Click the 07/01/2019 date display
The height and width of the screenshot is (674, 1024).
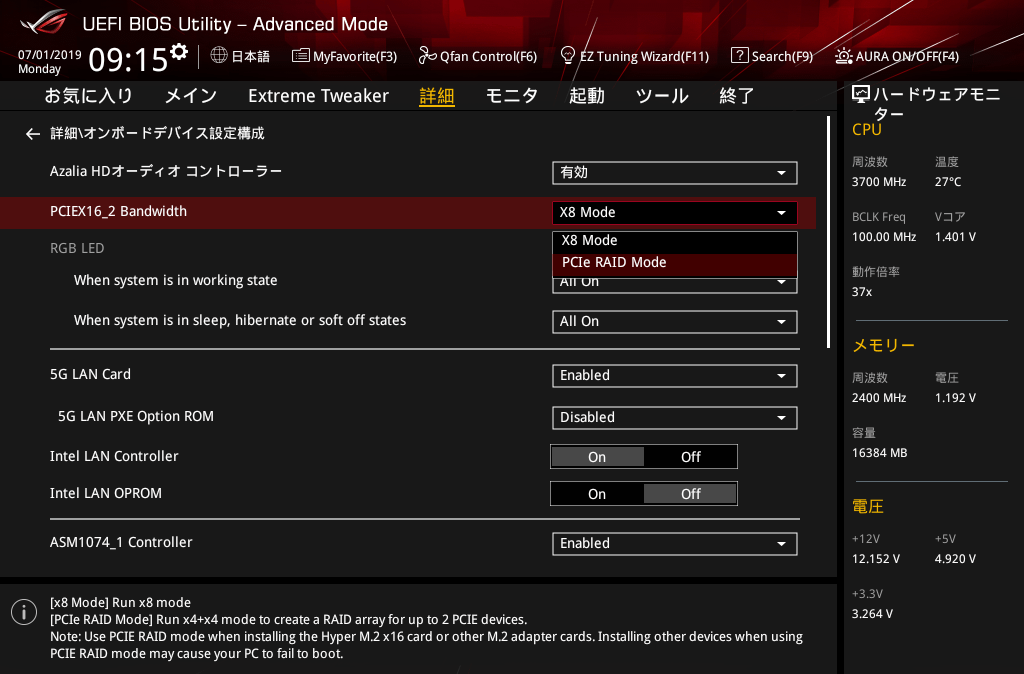click(50, 55)
